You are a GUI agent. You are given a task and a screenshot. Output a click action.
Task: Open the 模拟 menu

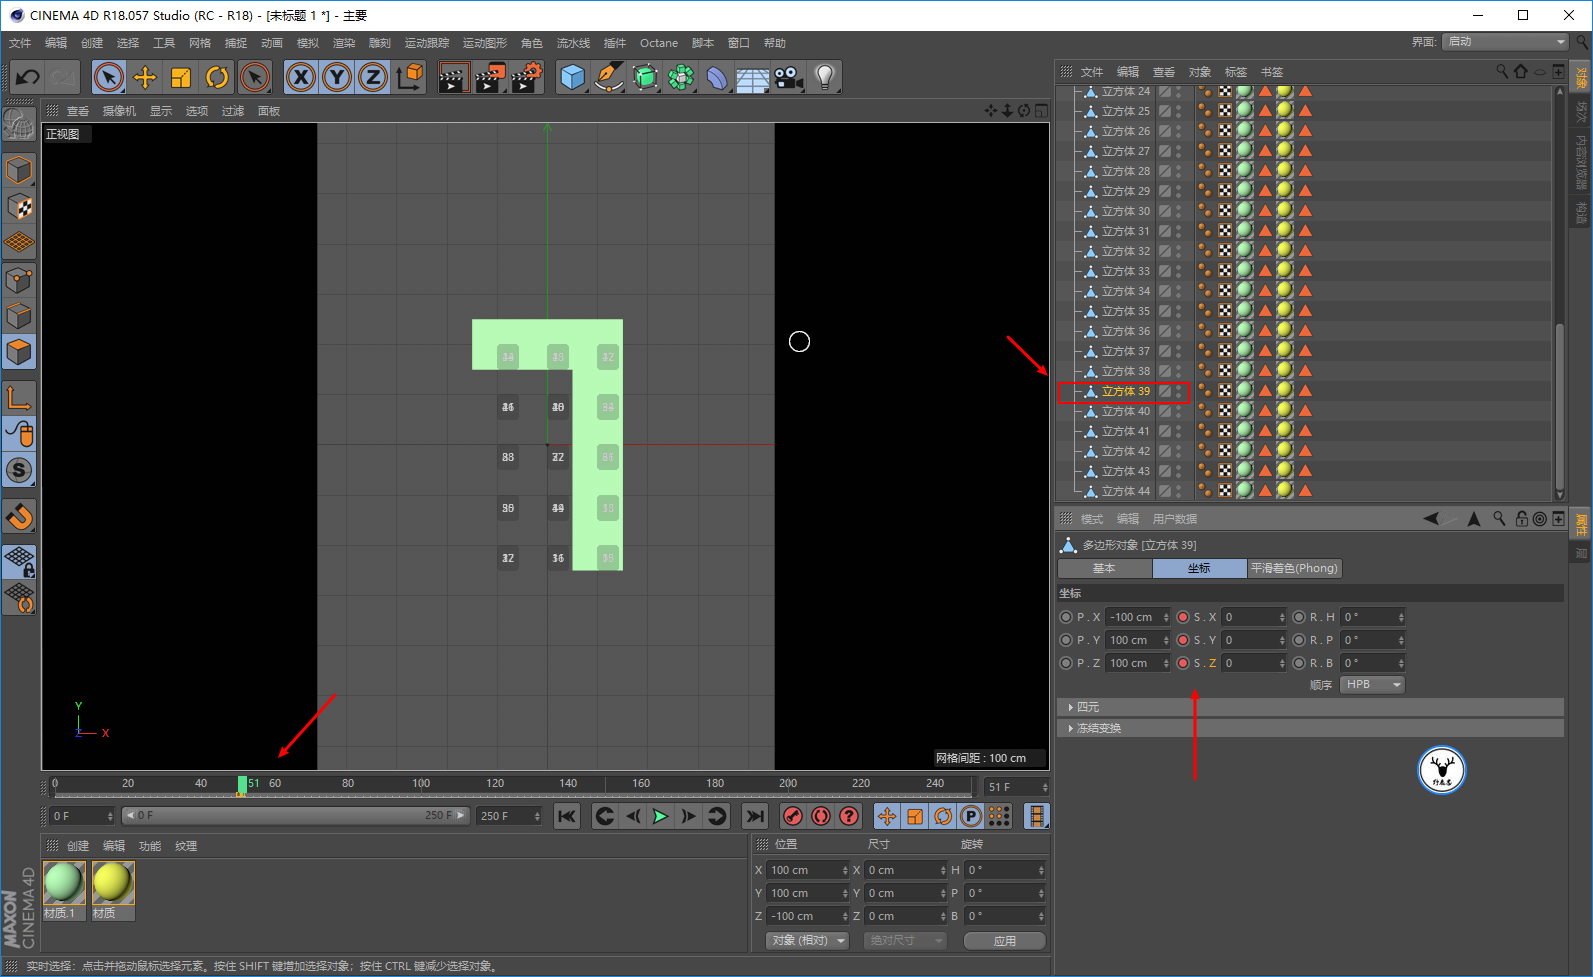tap(308, 43)
